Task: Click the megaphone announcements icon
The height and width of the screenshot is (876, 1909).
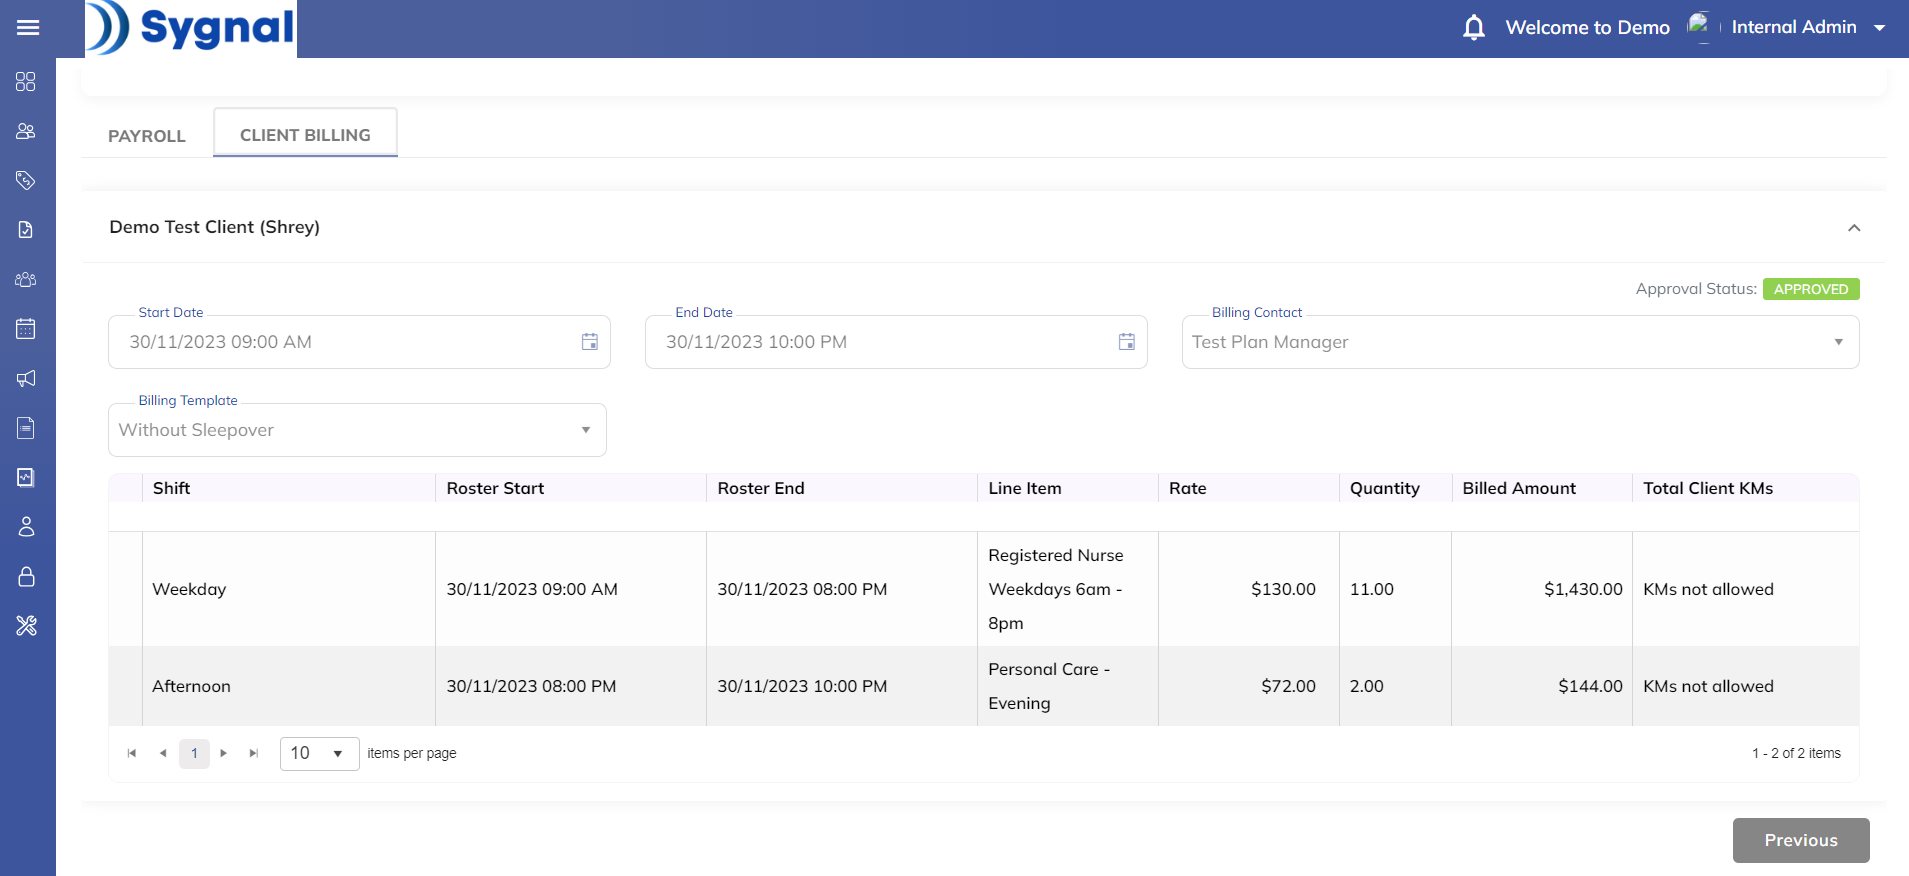Action: pos(26,379)
